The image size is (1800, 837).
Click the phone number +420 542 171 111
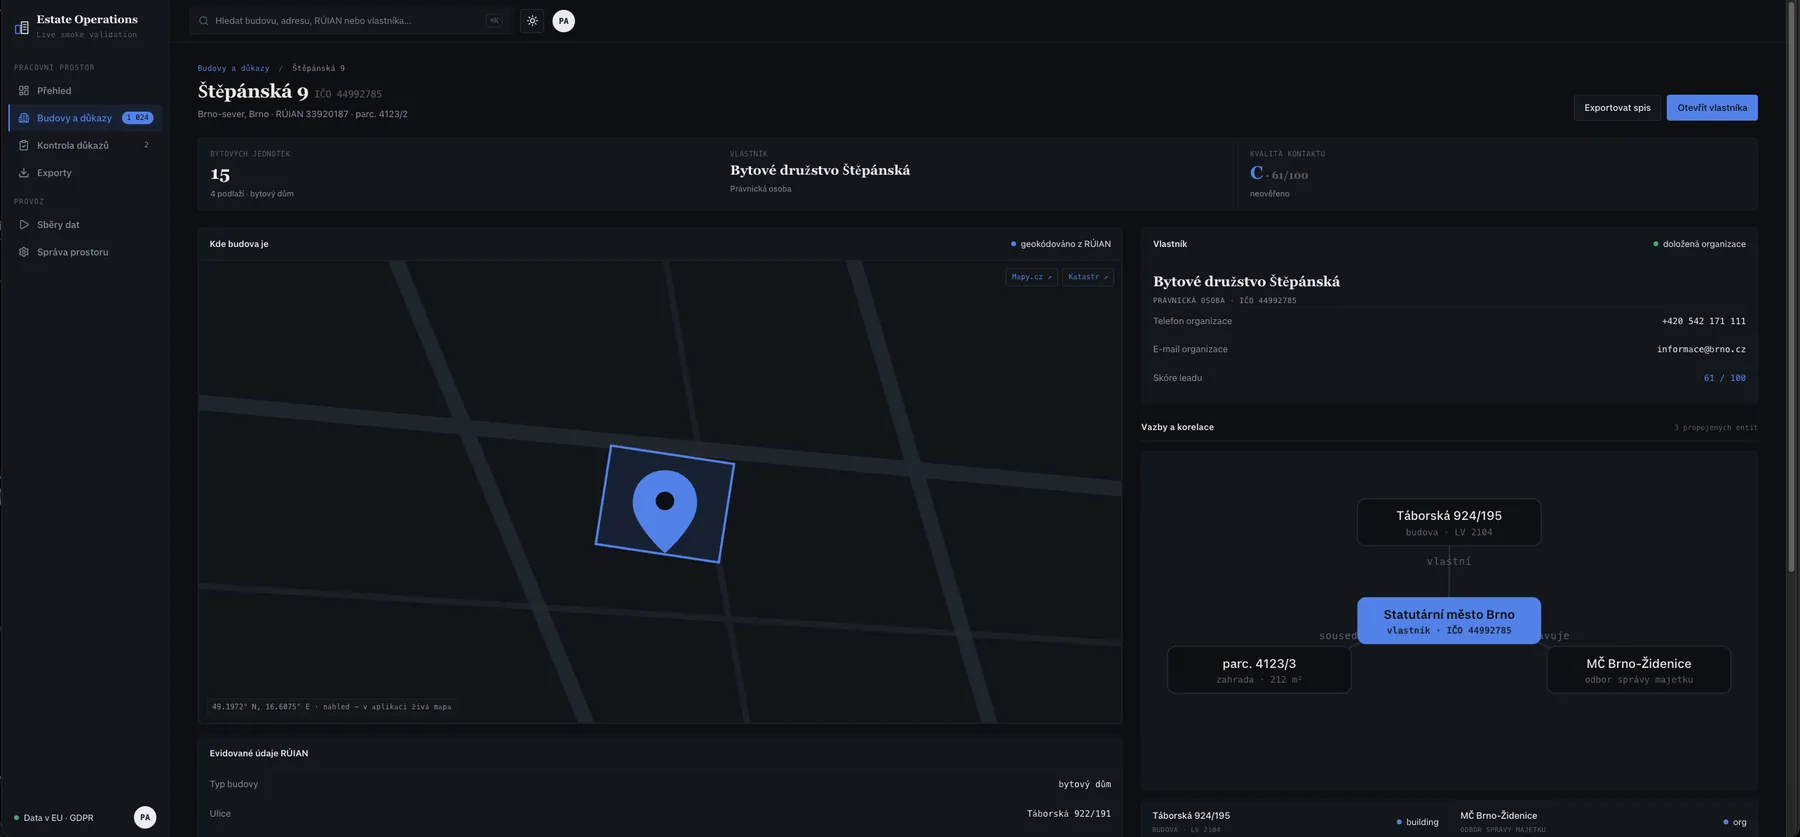click(1704, 321)
